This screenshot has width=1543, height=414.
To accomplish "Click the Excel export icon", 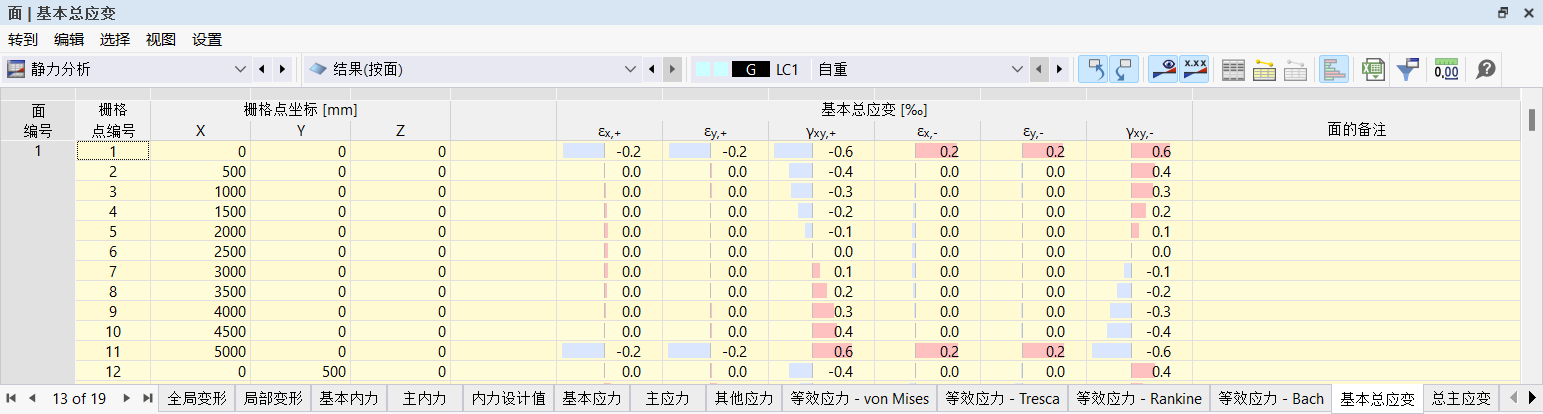I will (x=1373, y=69).
